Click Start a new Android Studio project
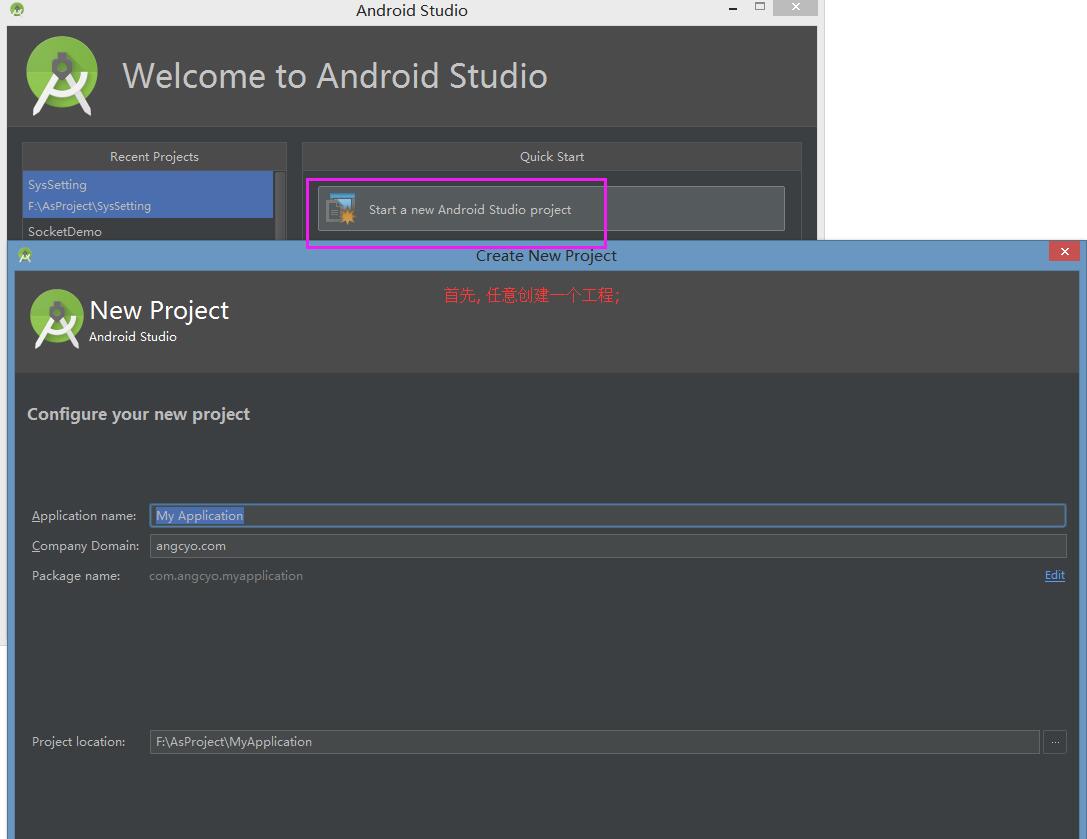 click(551, 209)
